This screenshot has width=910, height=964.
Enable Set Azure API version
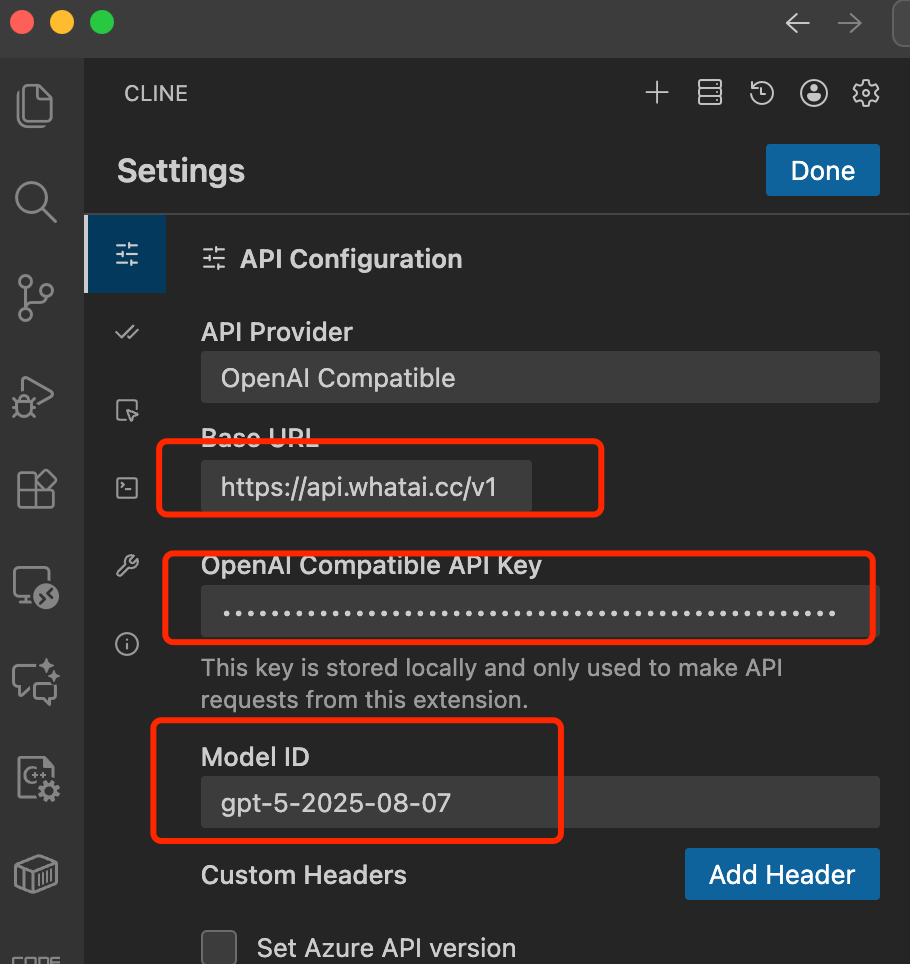point(218,946)
